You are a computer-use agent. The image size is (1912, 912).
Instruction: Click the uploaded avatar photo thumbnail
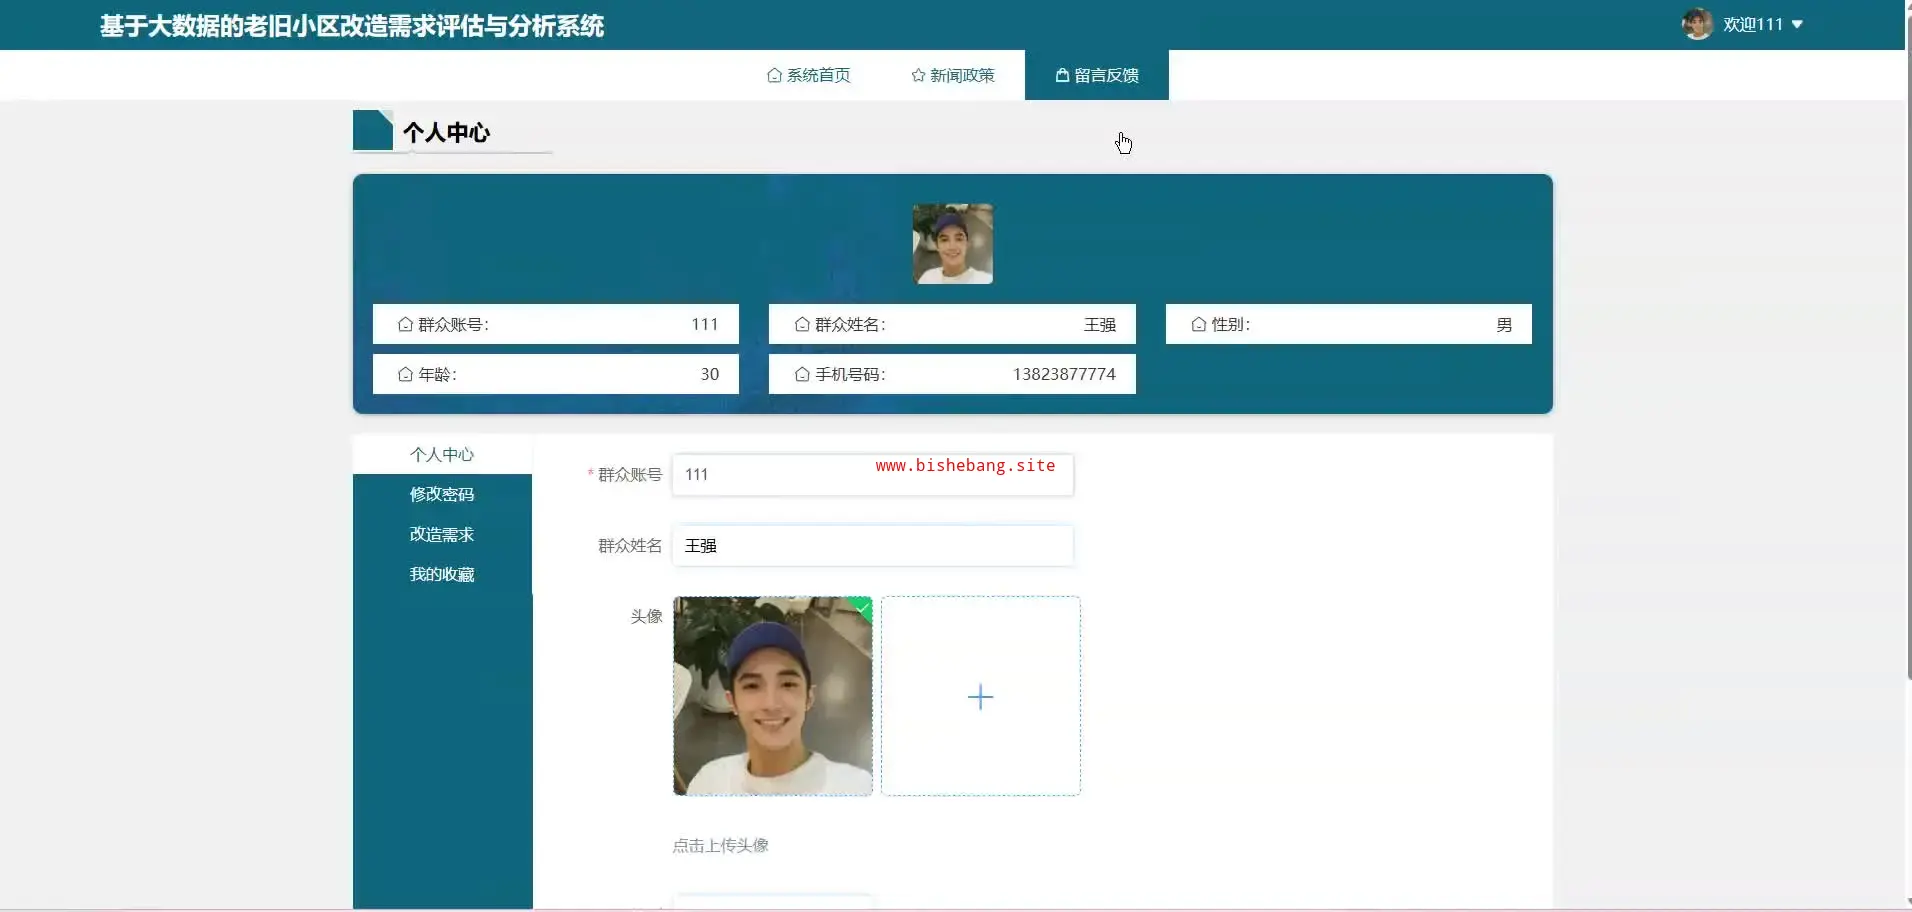pyautogui.click(x=772, y=697)
